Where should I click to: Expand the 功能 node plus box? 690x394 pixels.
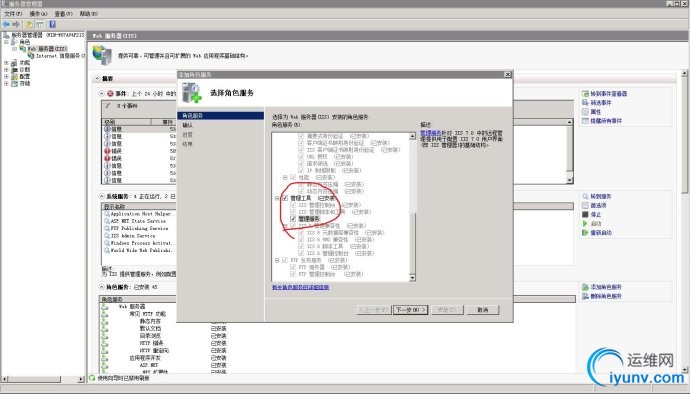[6, 63]
